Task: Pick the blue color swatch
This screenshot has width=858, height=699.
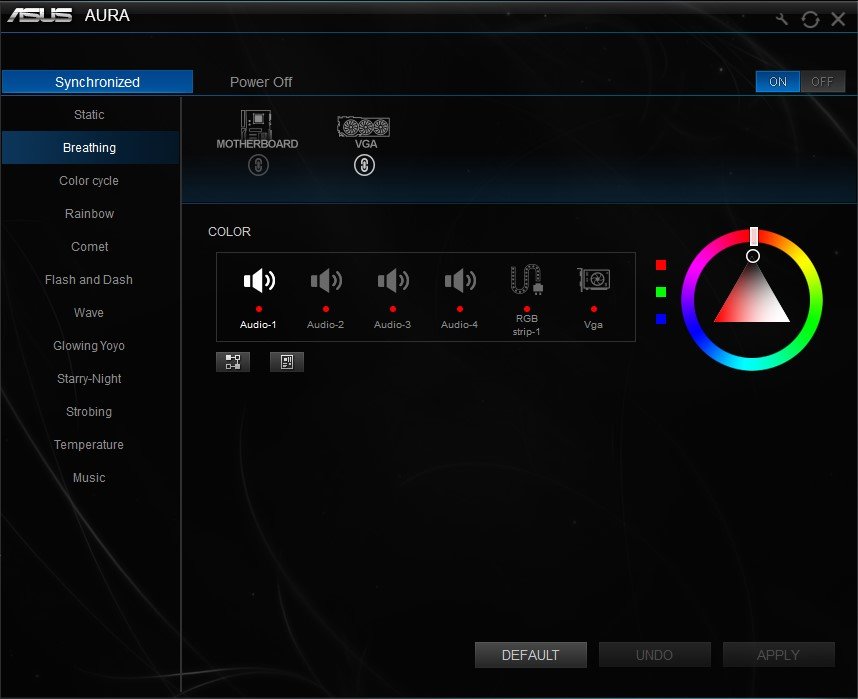Action: [x=661, y=319]
